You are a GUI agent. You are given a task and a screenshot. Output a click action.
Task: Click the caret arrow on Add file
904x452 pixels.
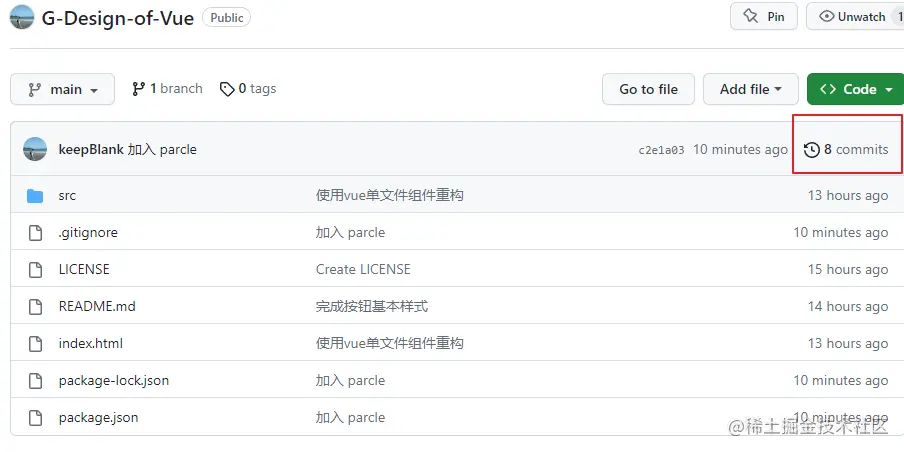[x=778, y=89]
